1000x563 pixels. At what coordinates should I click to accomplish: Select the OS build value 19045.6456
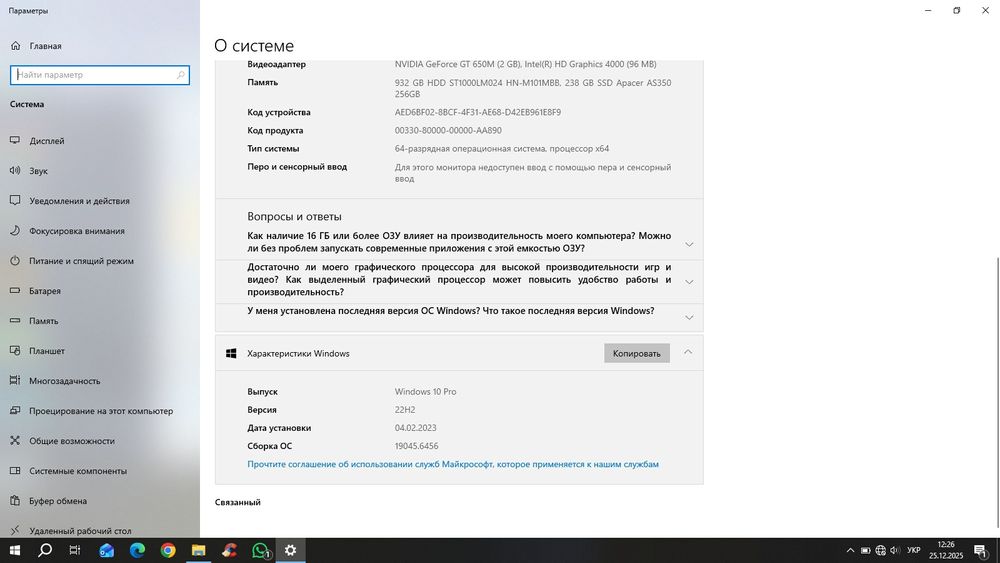pos(416,446)
